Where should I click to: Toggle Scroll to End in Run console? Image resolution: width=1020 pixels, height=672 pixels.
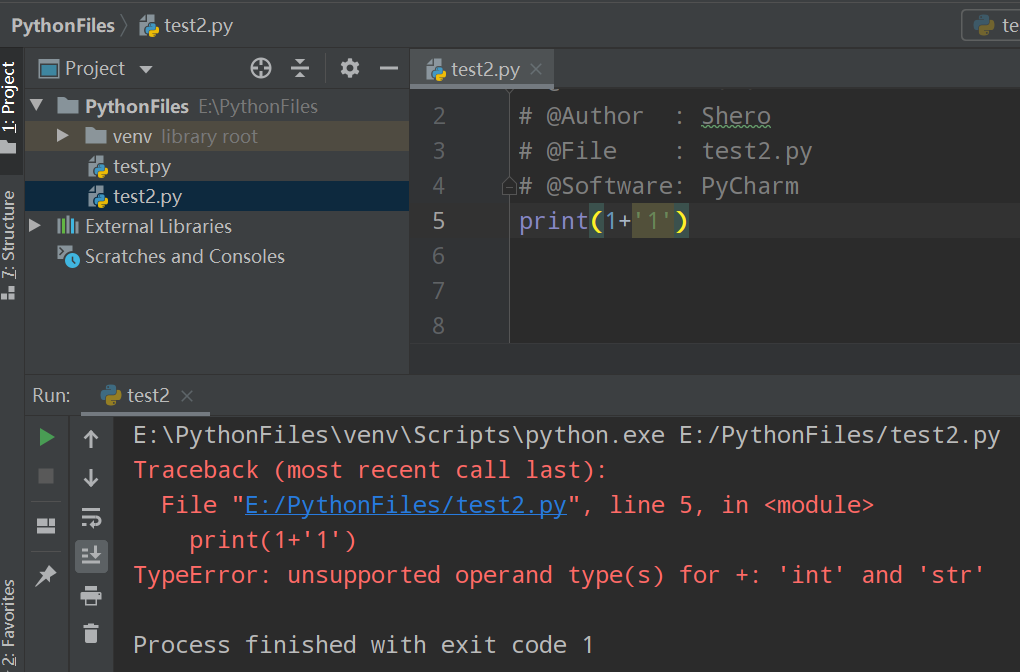[x=91, y=556]
